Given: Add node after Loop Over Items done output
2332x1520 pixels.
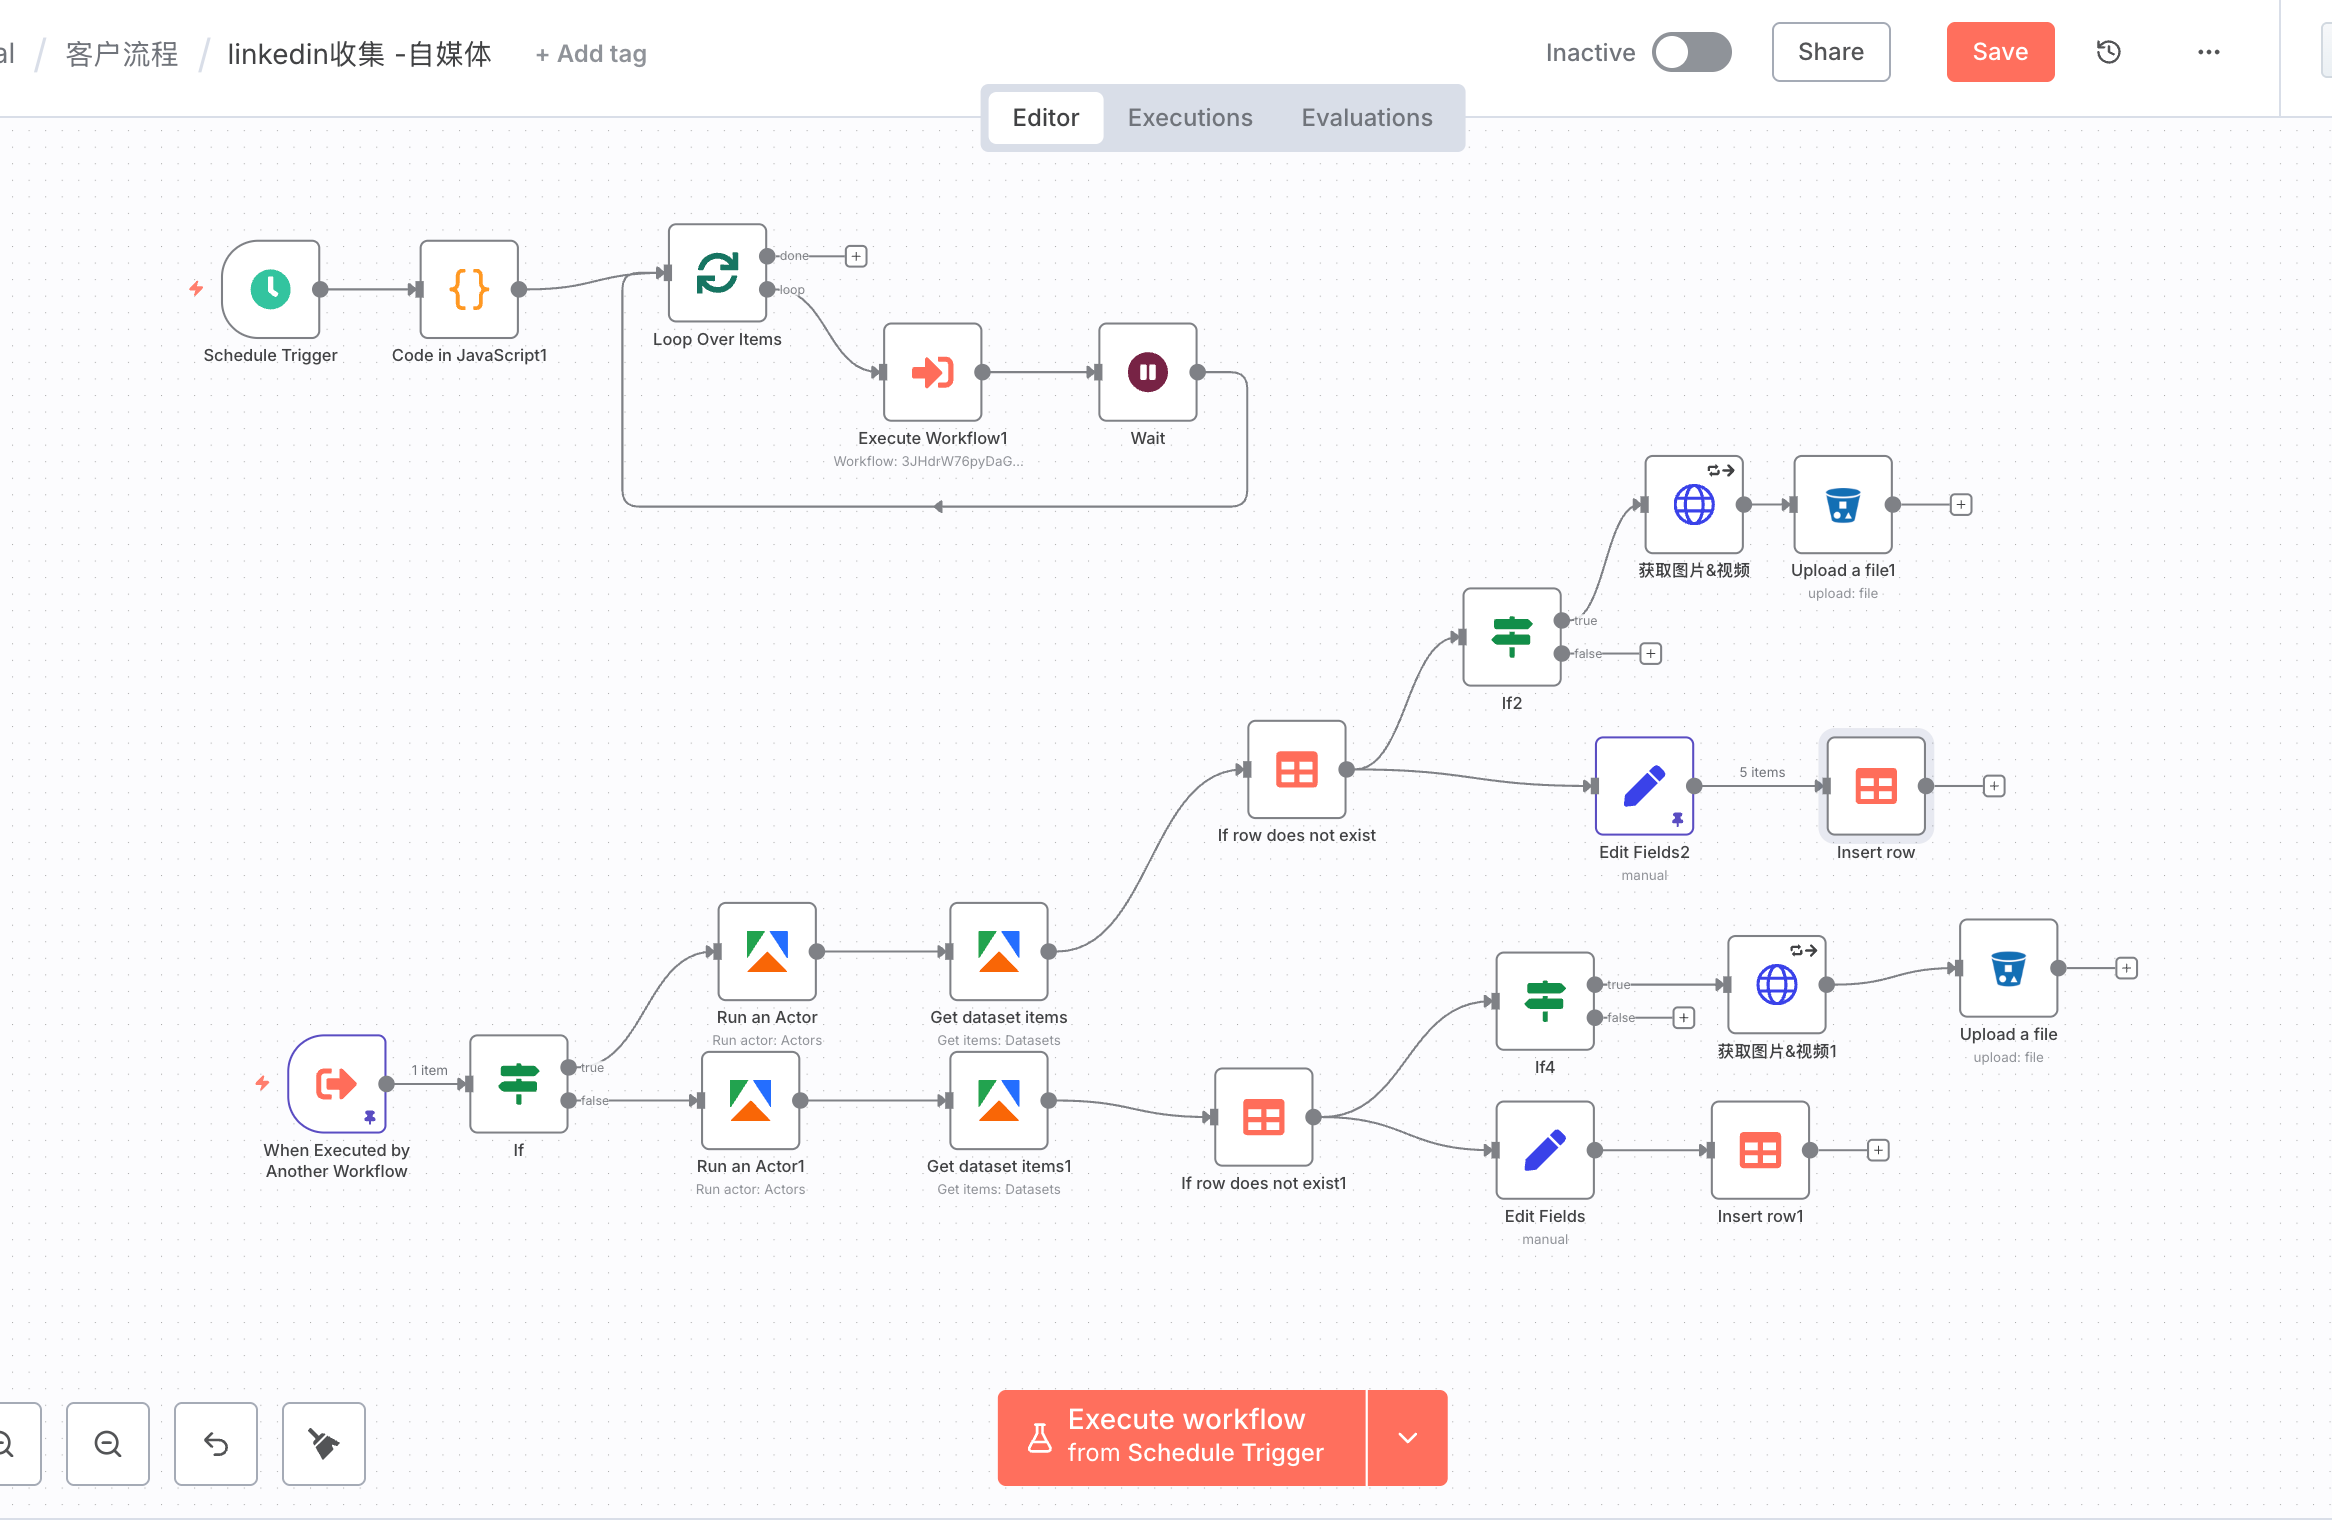Looking at the screenshot, I should (856, 256).
